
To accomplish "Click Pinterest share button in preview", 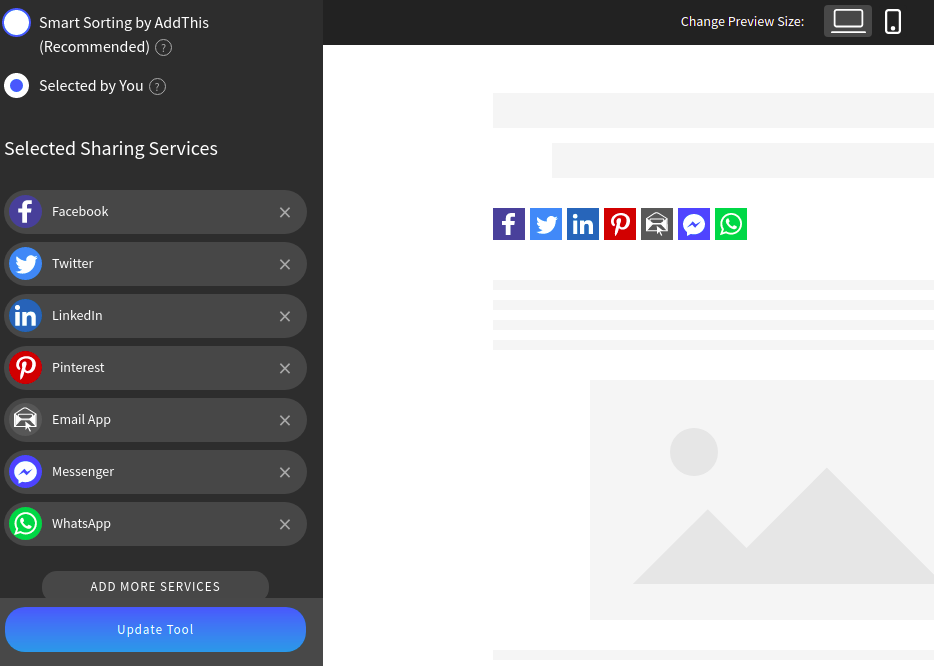I will click(619, 224).
